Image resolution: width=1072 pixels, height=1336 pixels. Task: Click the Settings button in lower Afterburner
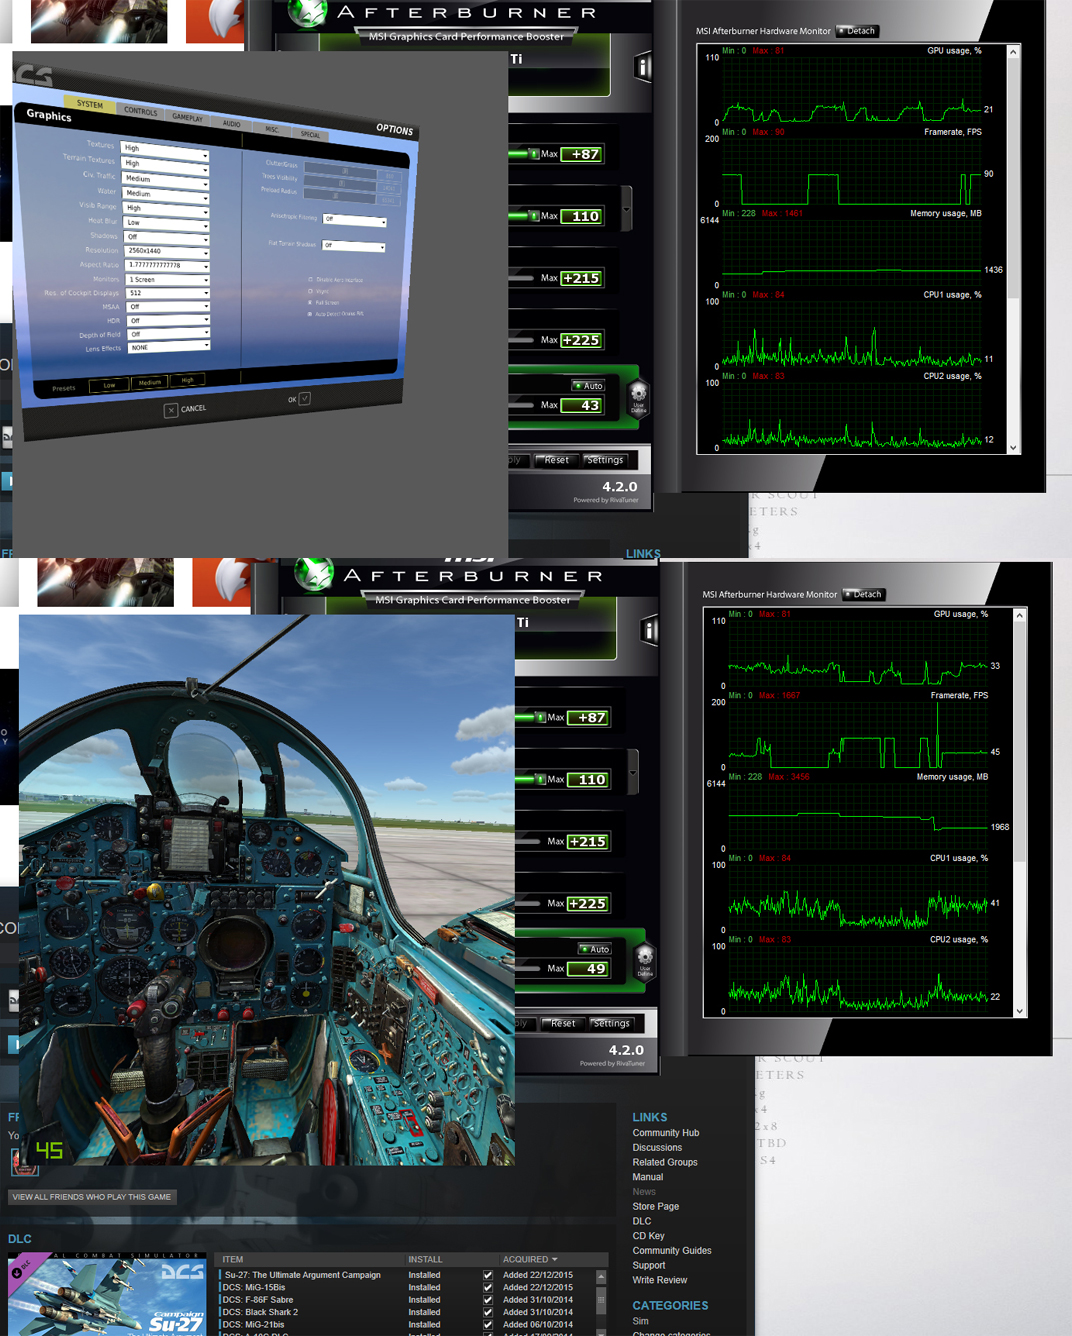click(x=611, y=1023)
